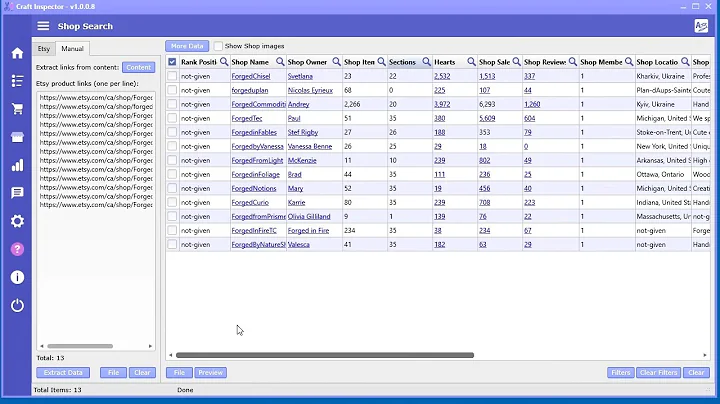This screenshot has width=720, height=404.
Task: Open reviews count 604 link
Action: [529, 118]
